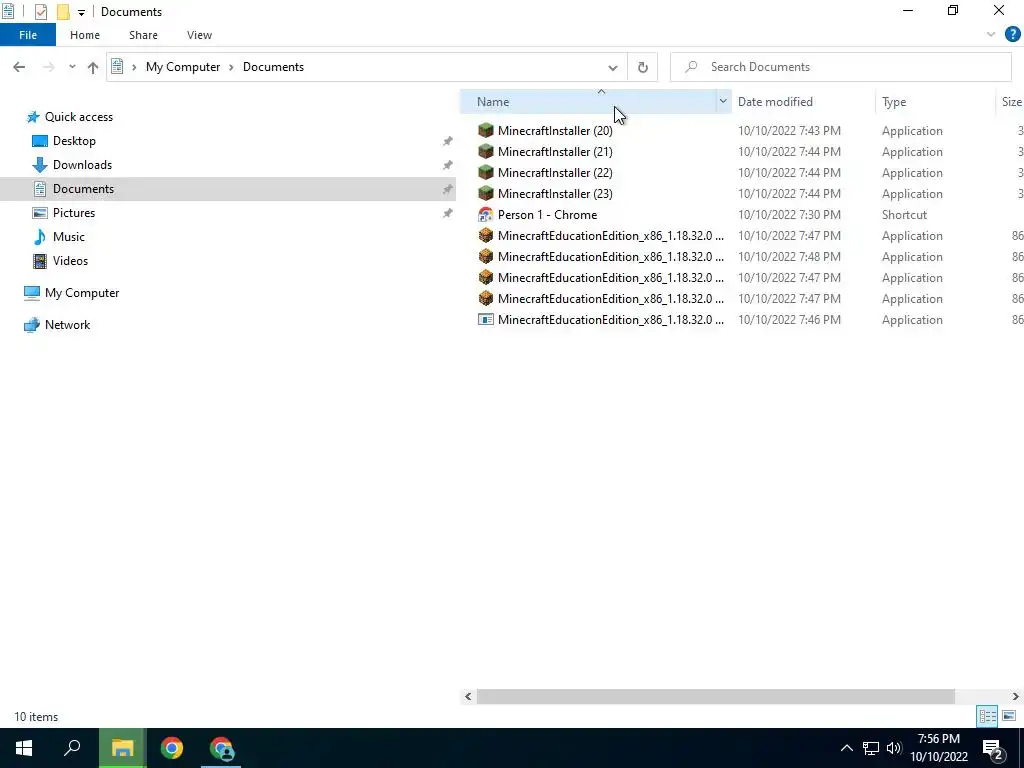
Task: Sort by the Size column header
Action: click(x=1011, y=101)
